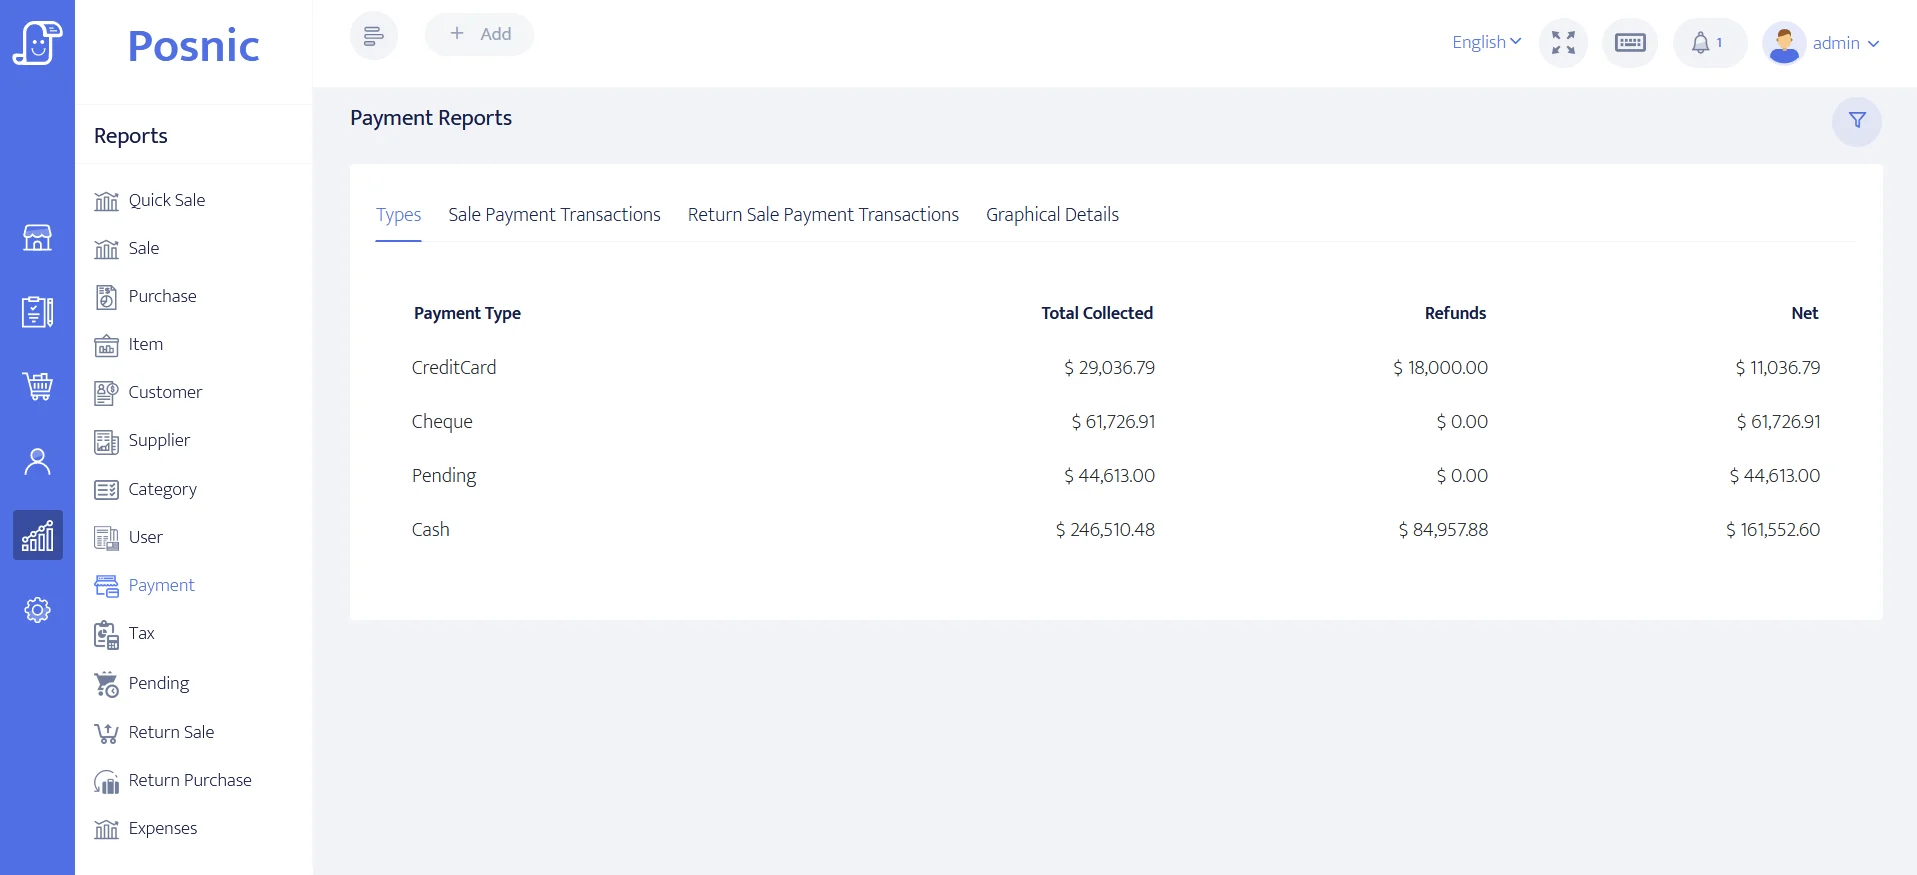
Task: Open the admin user dropdown
Action: (1824, 43)
